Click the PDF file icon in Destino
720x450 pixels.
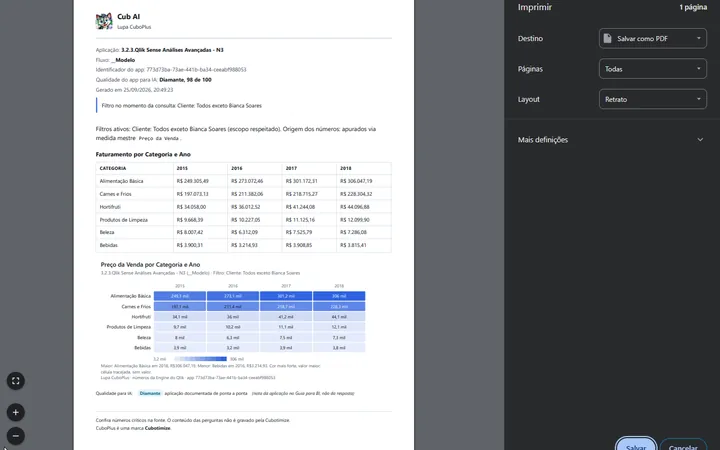point(608,39)
